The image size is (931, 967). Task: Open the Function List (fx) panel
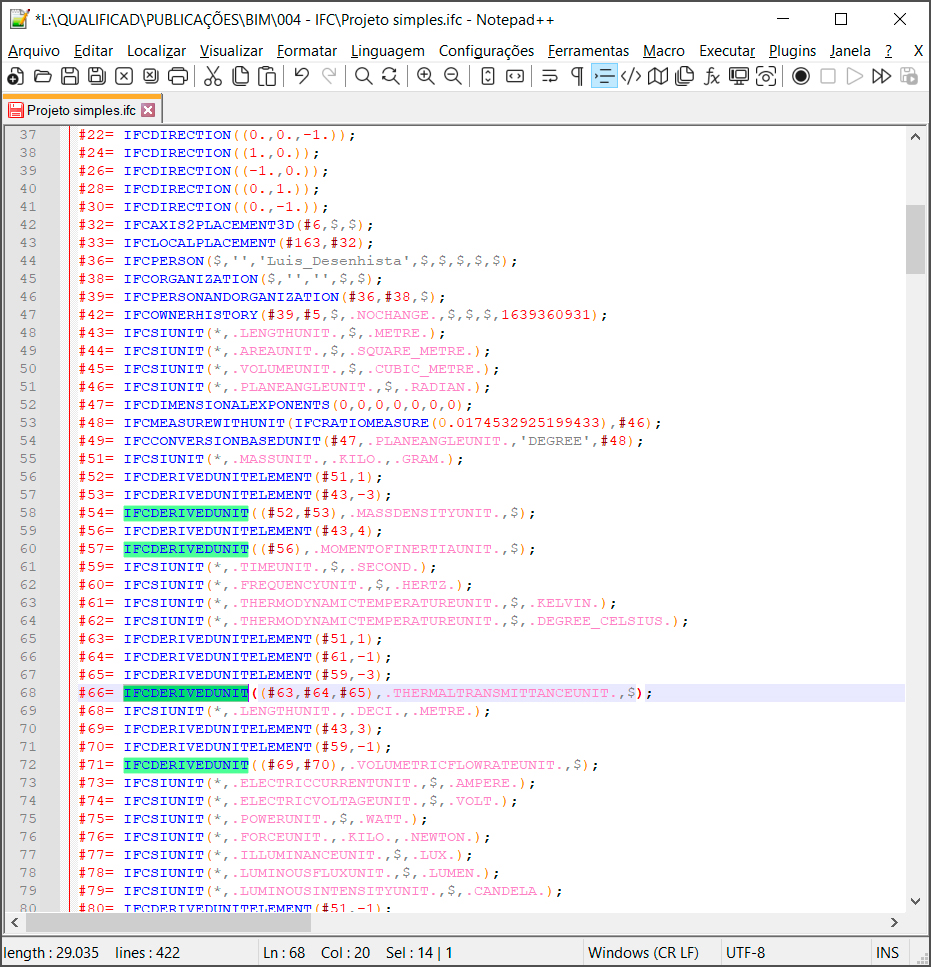pyautogui.click(x=712, y=76)
